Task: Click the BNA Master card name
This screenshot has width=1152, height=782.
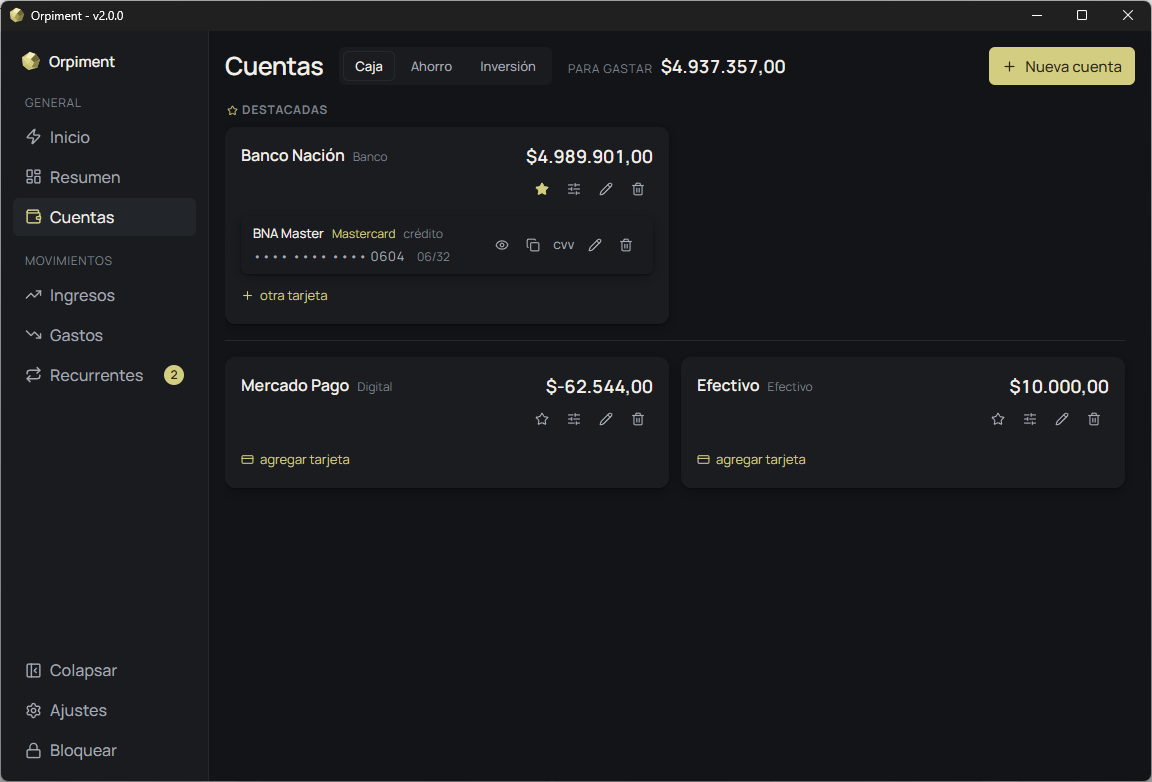Action: click(x=288, y=234)
